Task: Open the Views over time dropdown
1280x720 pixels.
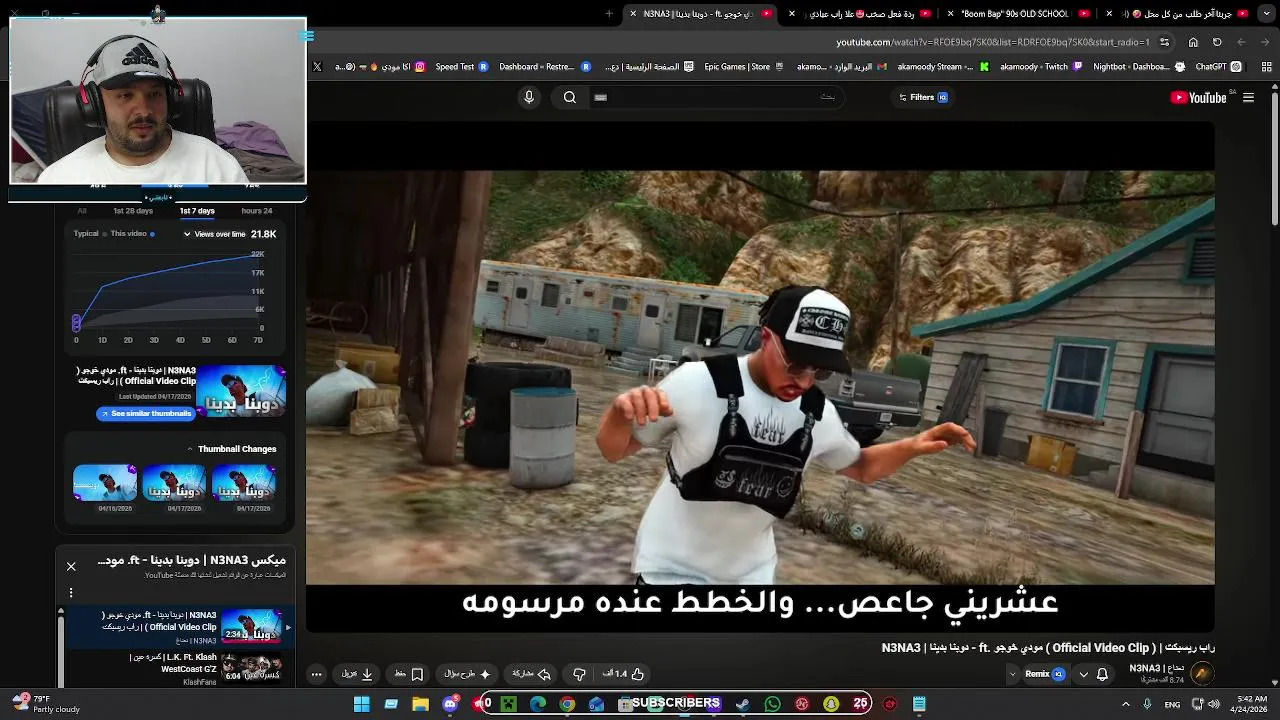Action: (214, 234)
